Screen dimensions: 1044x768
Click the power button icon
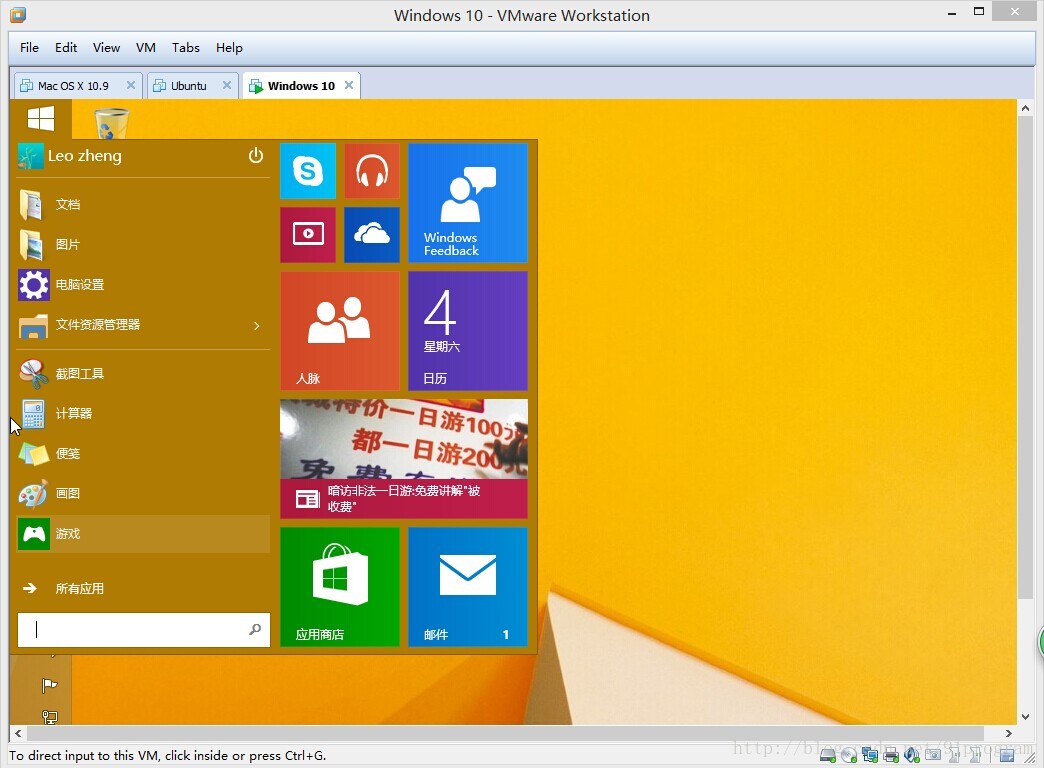tap(256, 156)
